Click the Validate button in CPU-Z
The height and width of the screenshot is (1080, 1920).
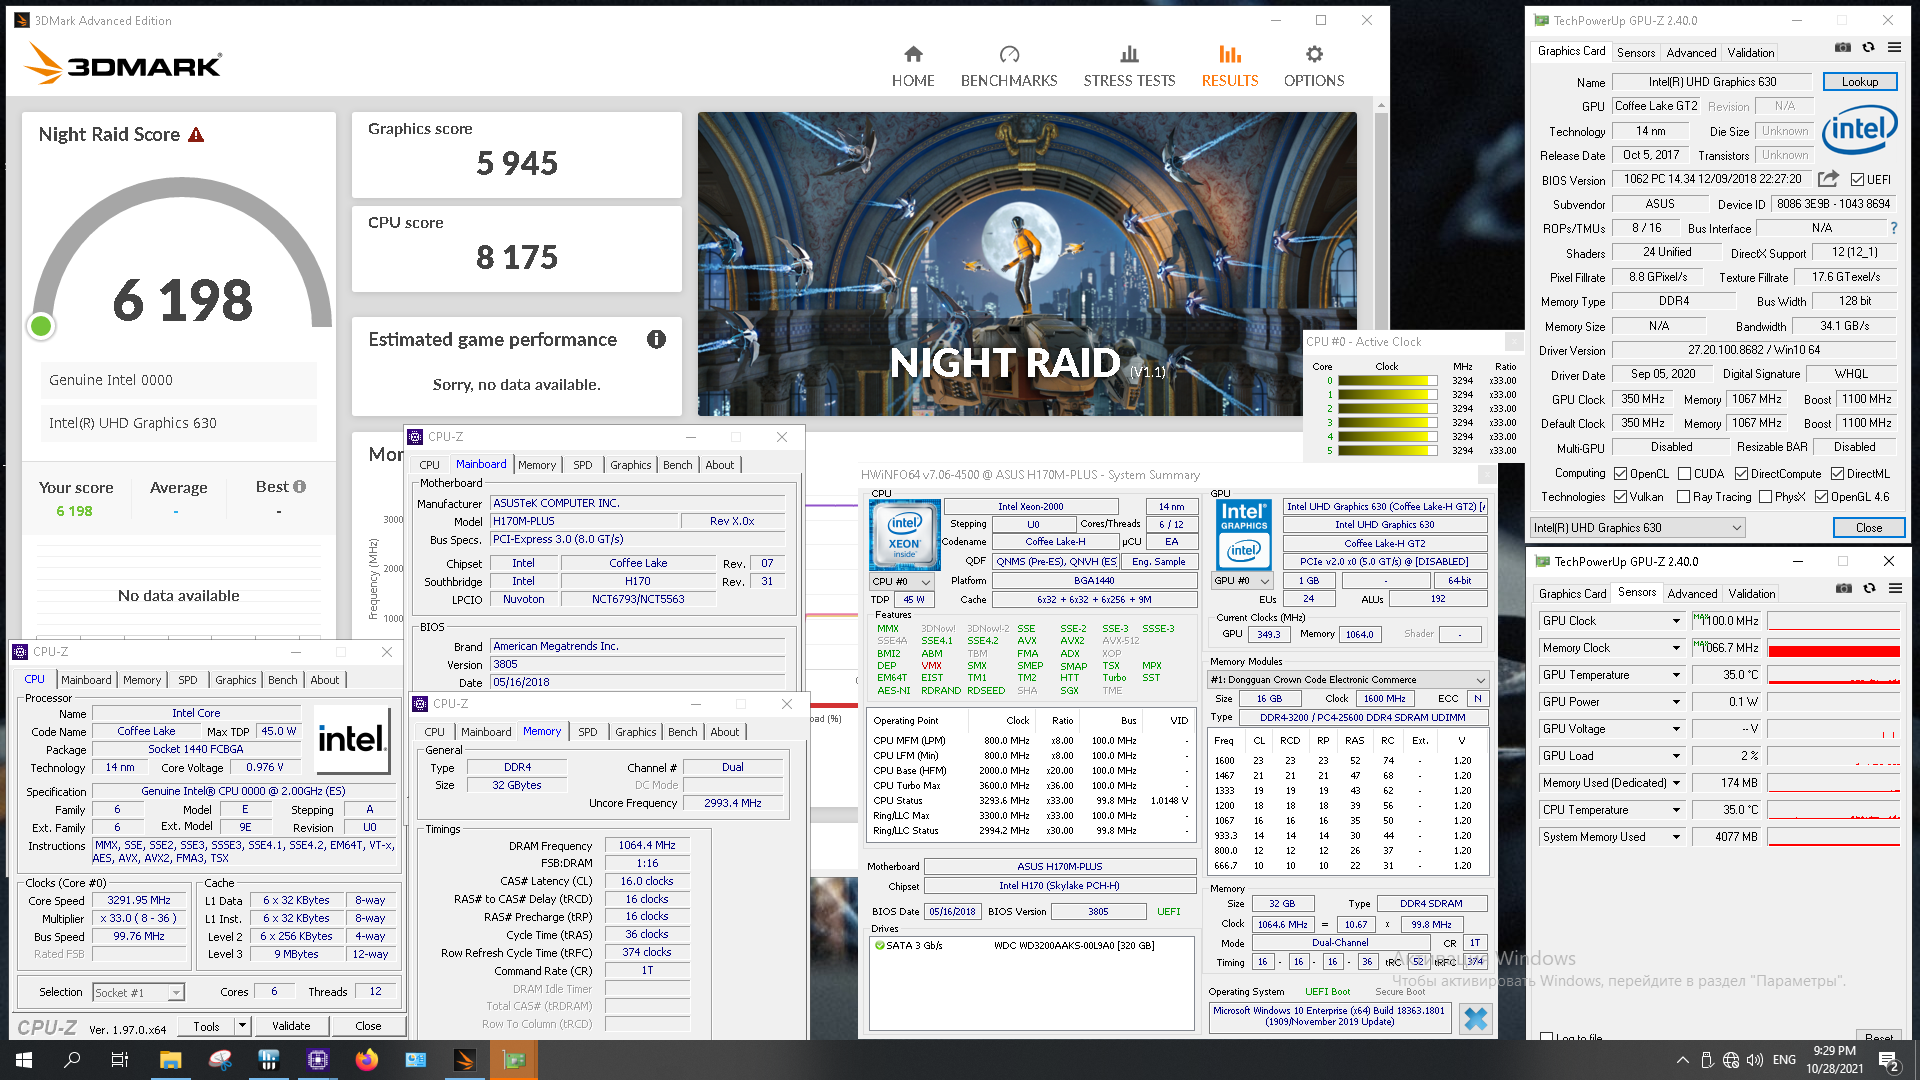pos(291,1026)
